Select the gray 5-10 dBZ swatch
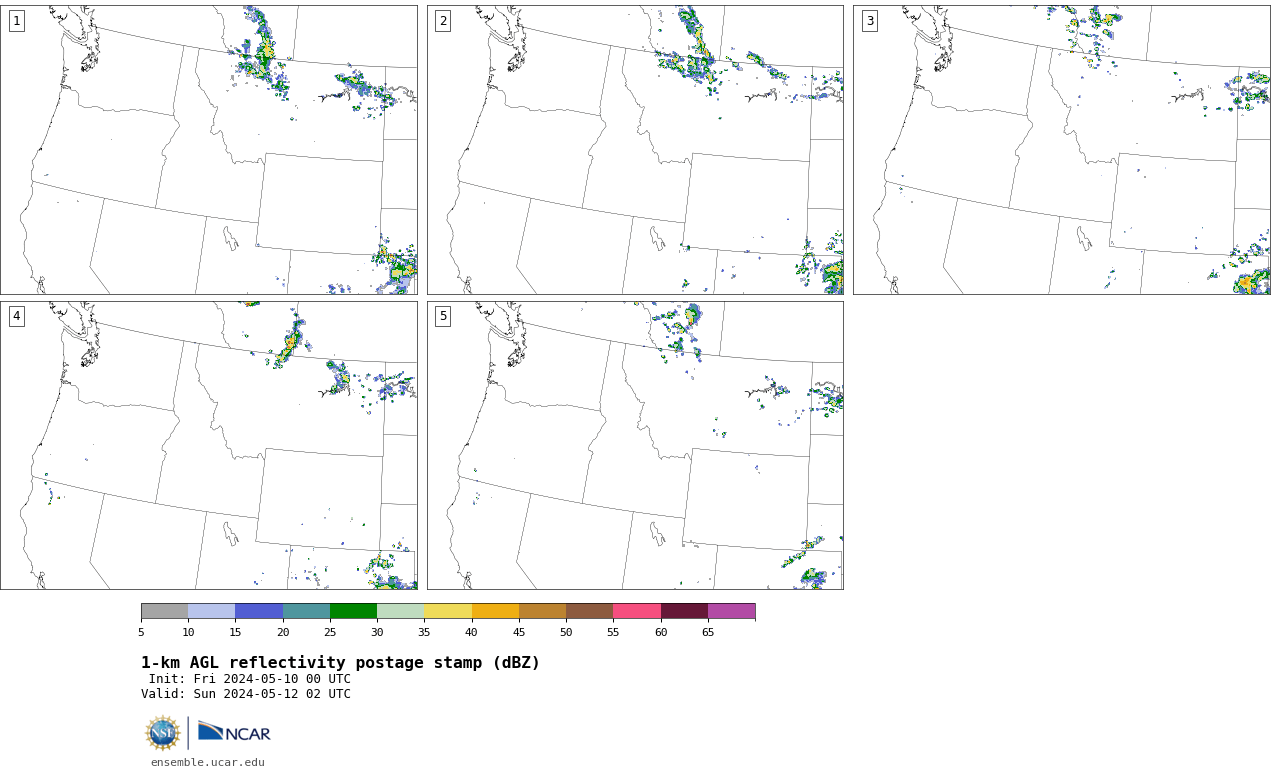This screenshot has width=1280, height=773. [x=164, y=611]
